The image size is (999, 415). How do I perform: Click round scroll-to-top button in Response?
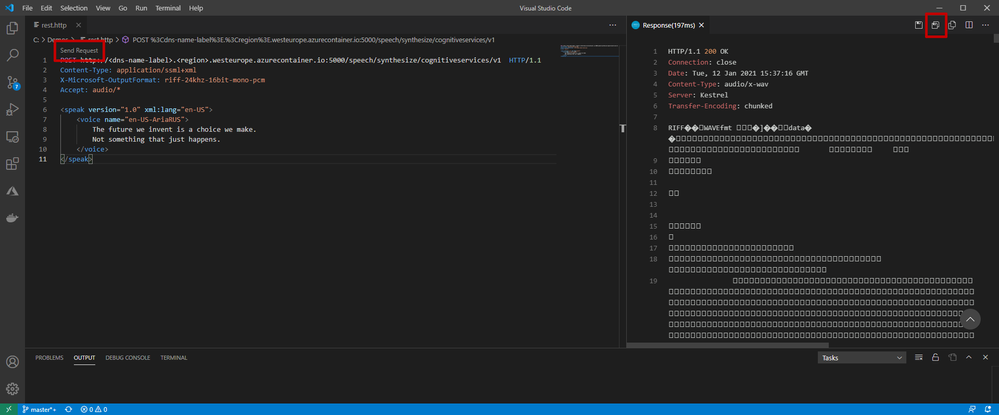click(x=970, y=319)
